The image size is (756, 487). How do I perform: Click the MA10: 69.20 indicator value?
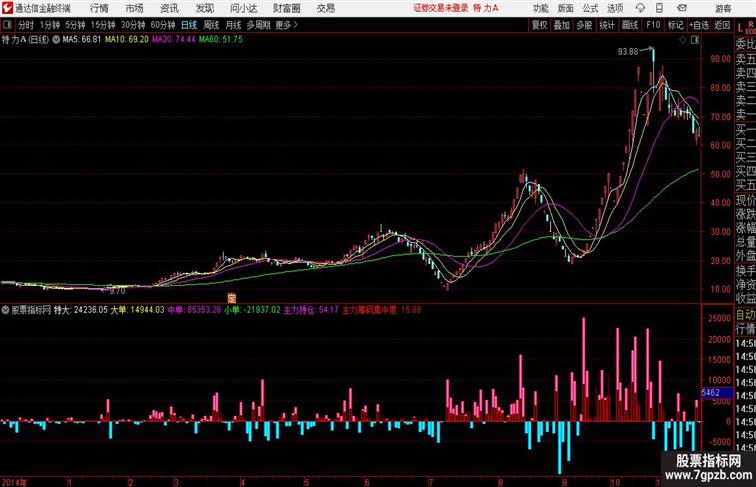coord(127,40)
